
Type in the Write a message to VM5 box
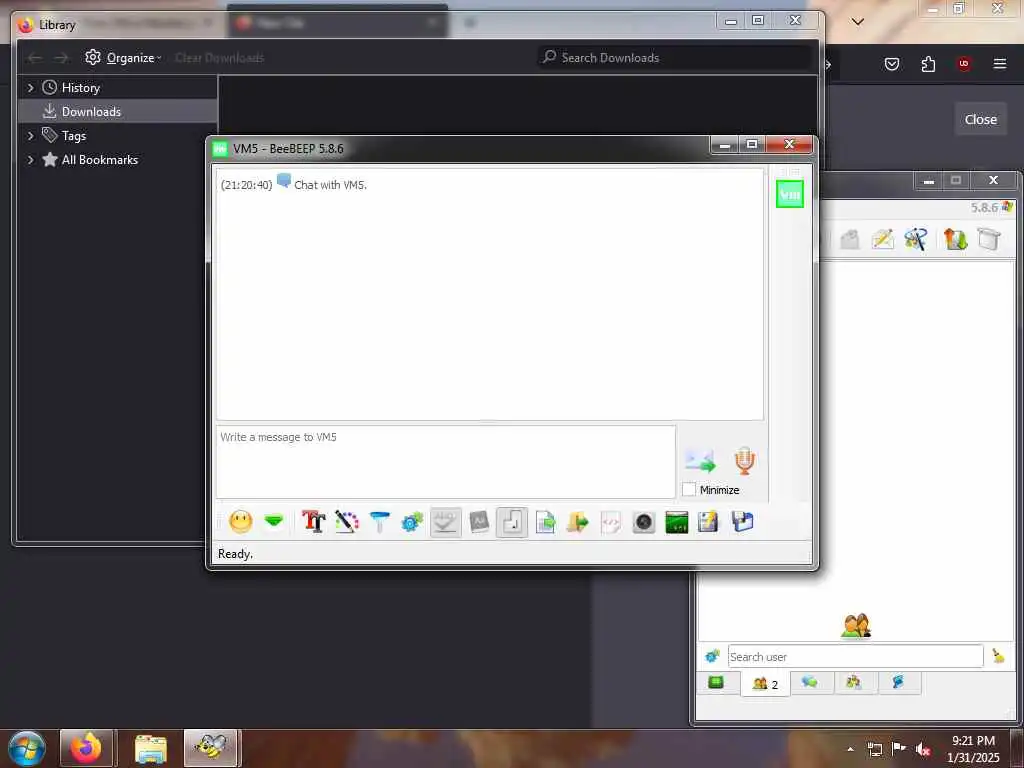(445, 462)
